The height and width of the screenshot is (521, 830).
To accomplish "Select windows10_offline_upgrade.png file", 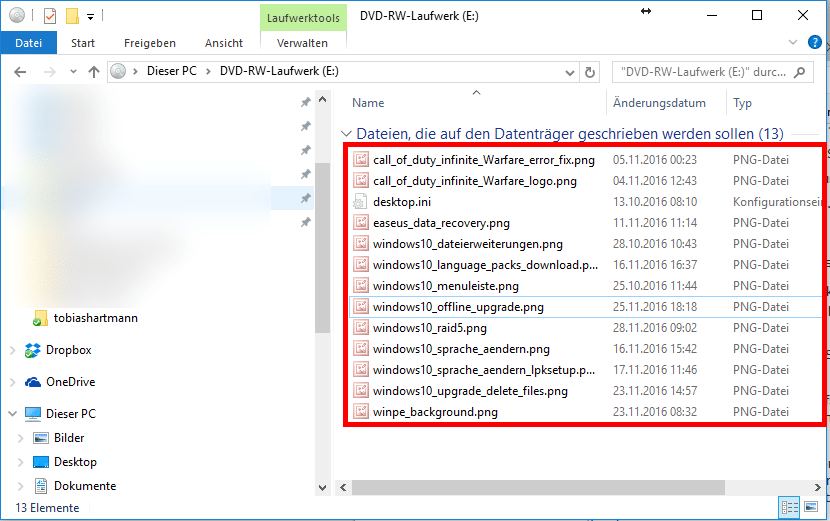I will coord(458,307).
